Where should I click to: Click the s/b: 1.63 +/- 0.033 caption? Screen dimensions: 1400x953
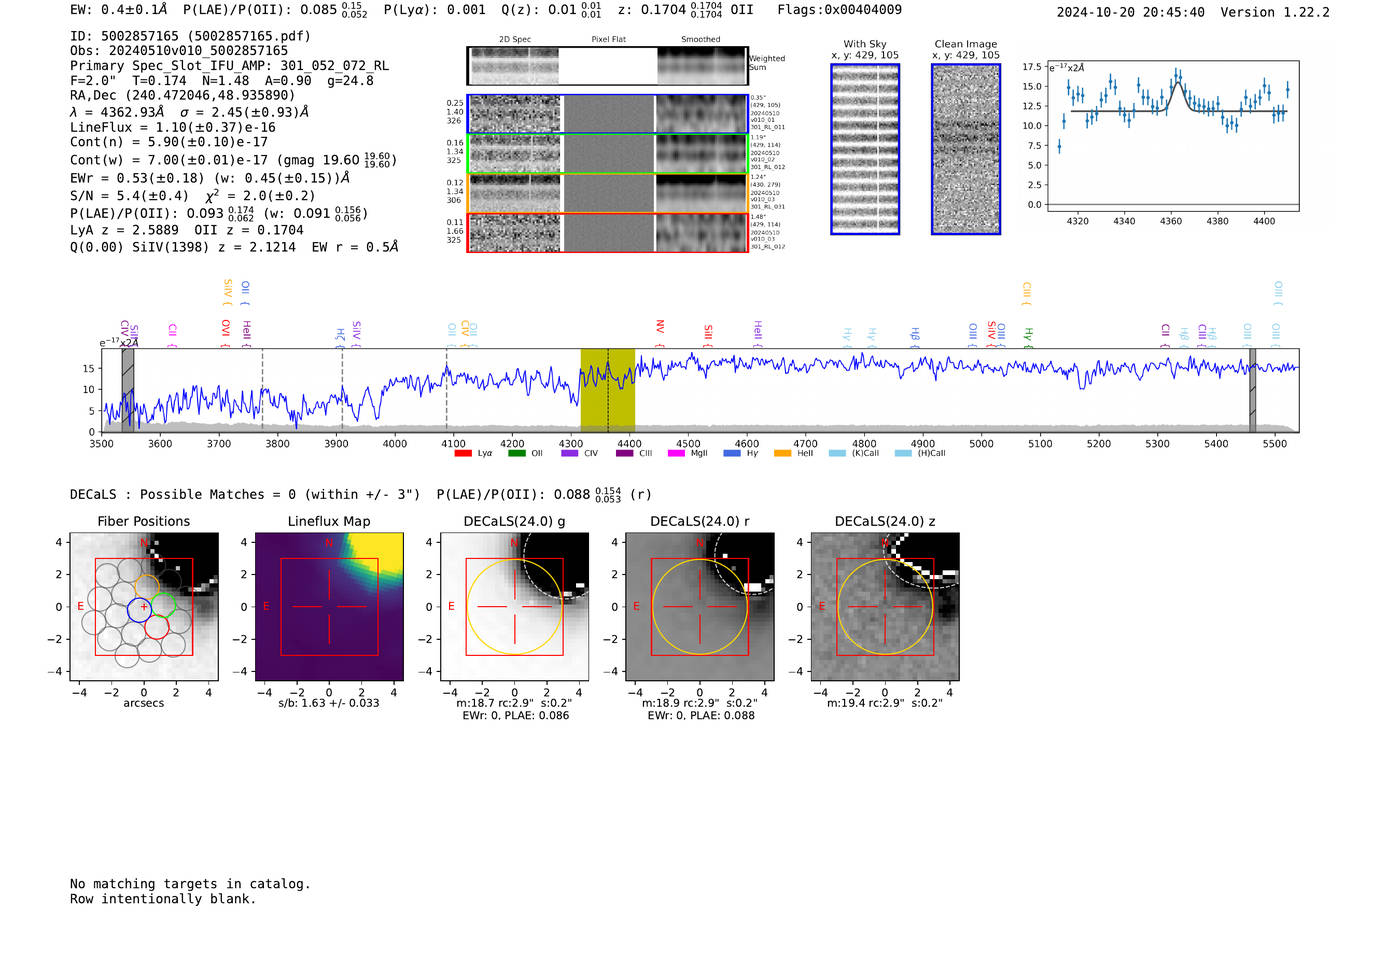(x=329, y=703)
